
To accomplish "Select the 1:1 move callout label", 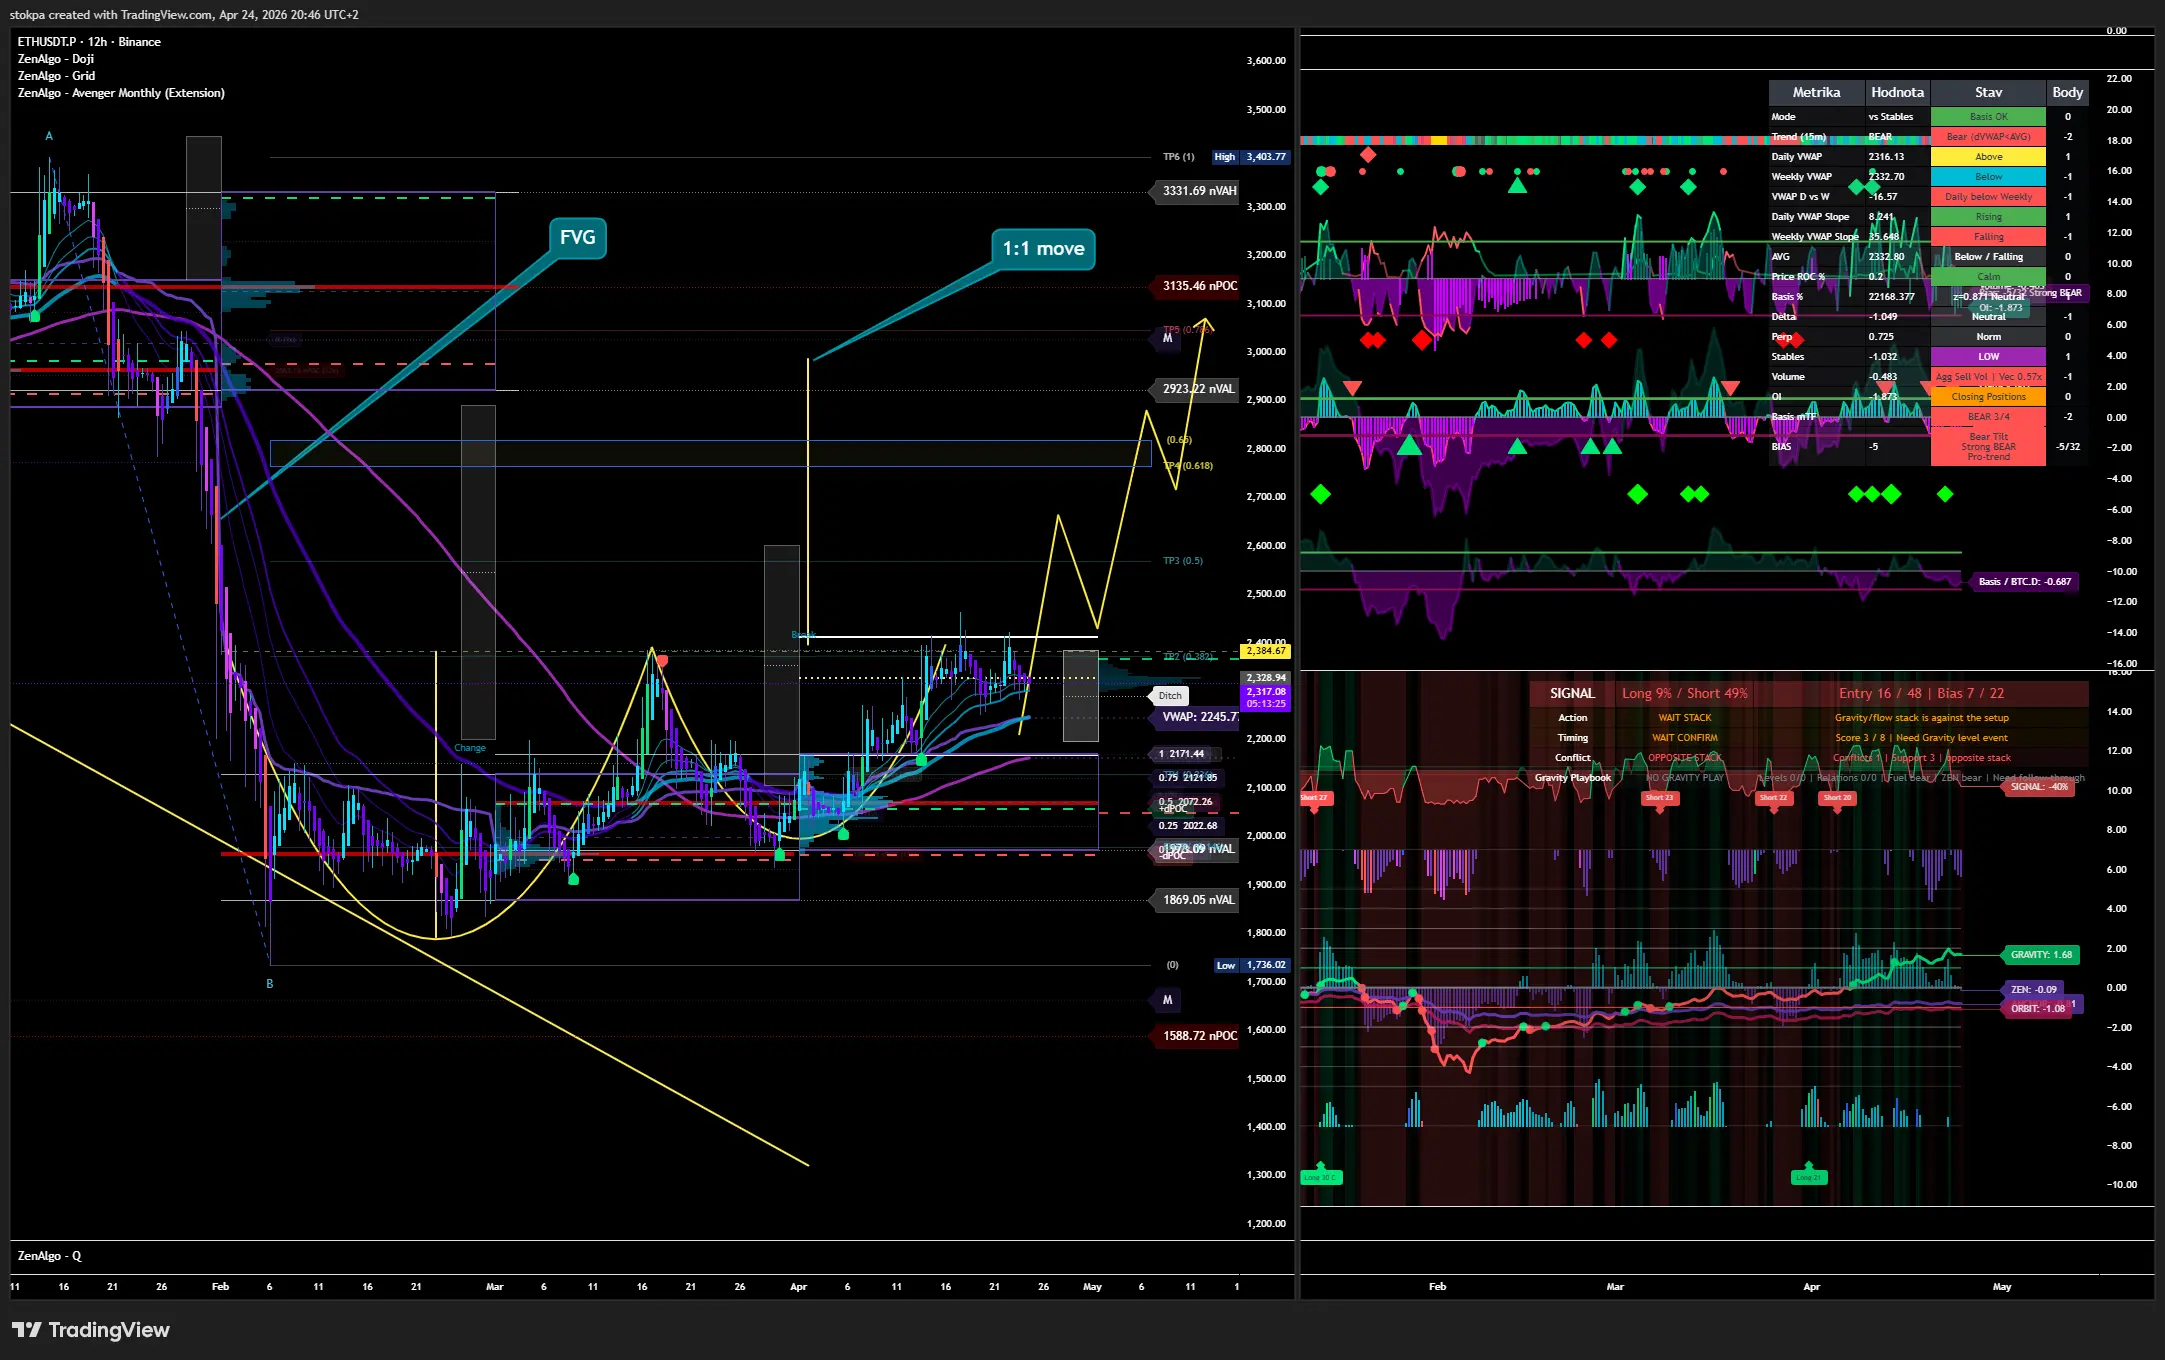I will pos(1043,249).
